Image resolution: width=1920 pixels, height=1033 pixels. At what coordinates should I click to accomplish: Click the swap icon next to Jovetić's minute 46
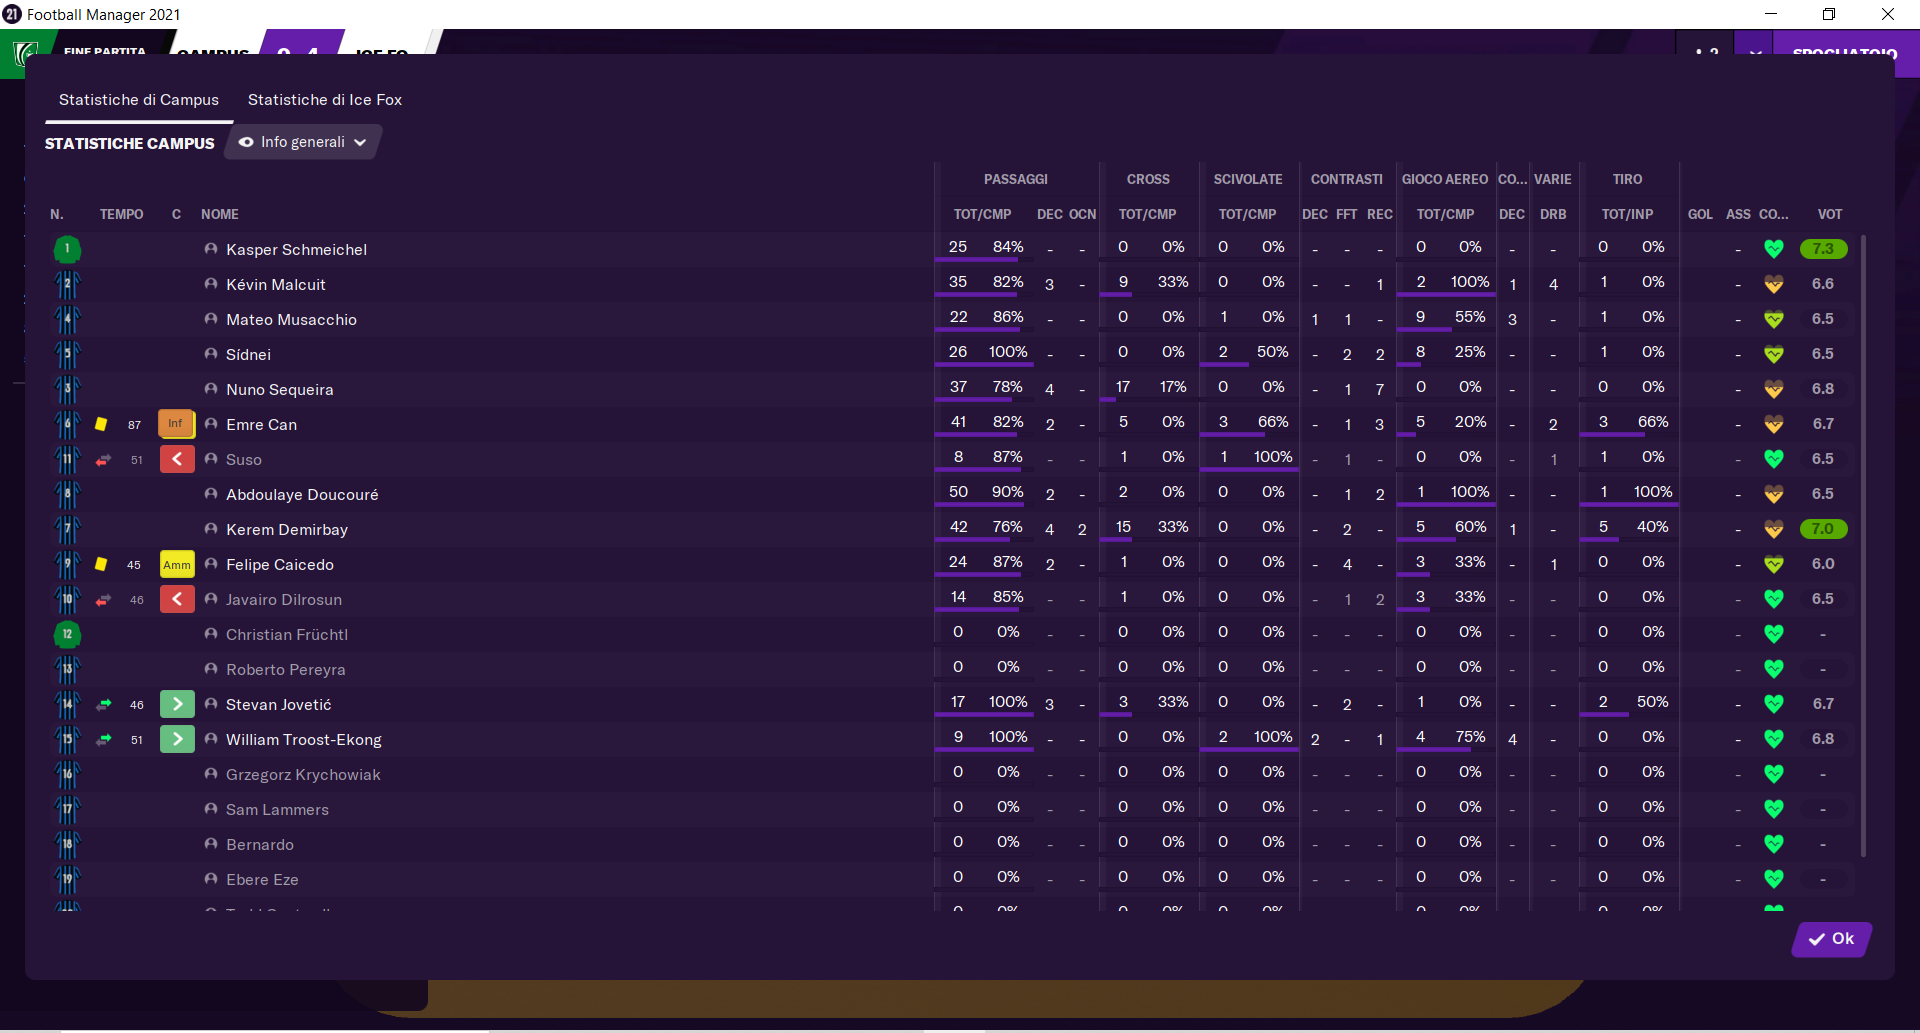click(x=103, y=705)
